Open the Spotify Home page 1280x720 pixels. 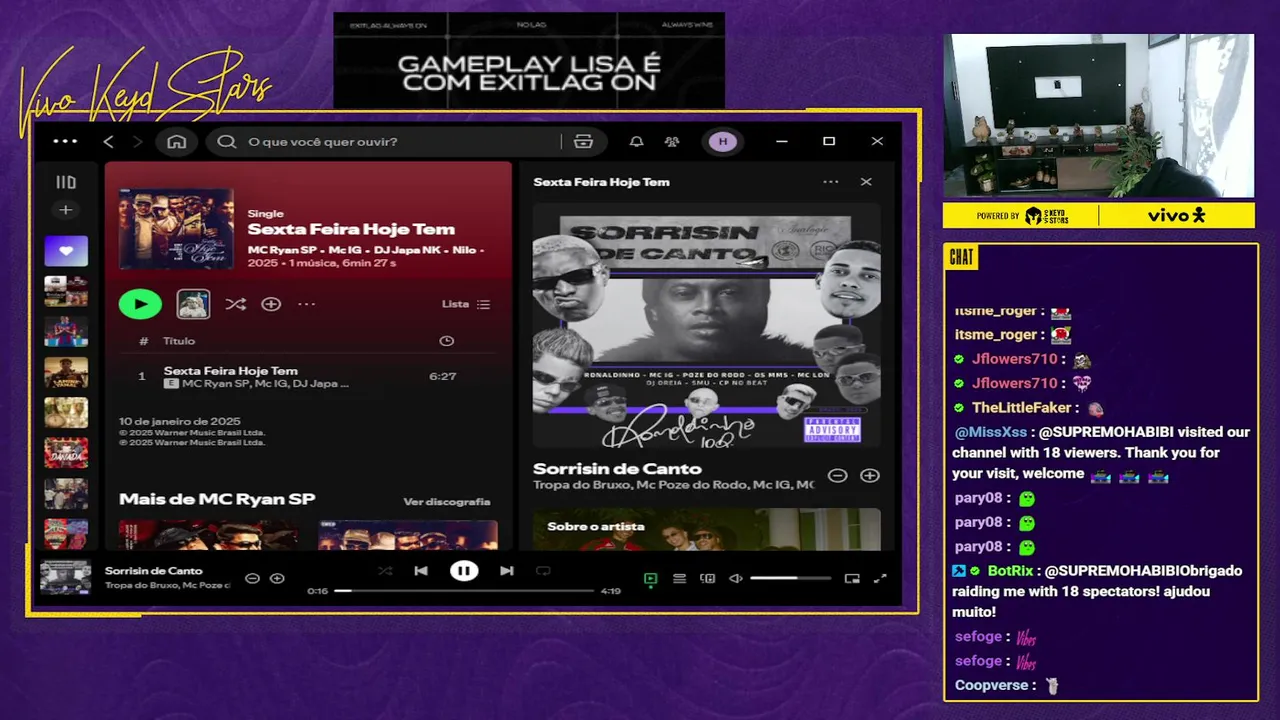177,142
